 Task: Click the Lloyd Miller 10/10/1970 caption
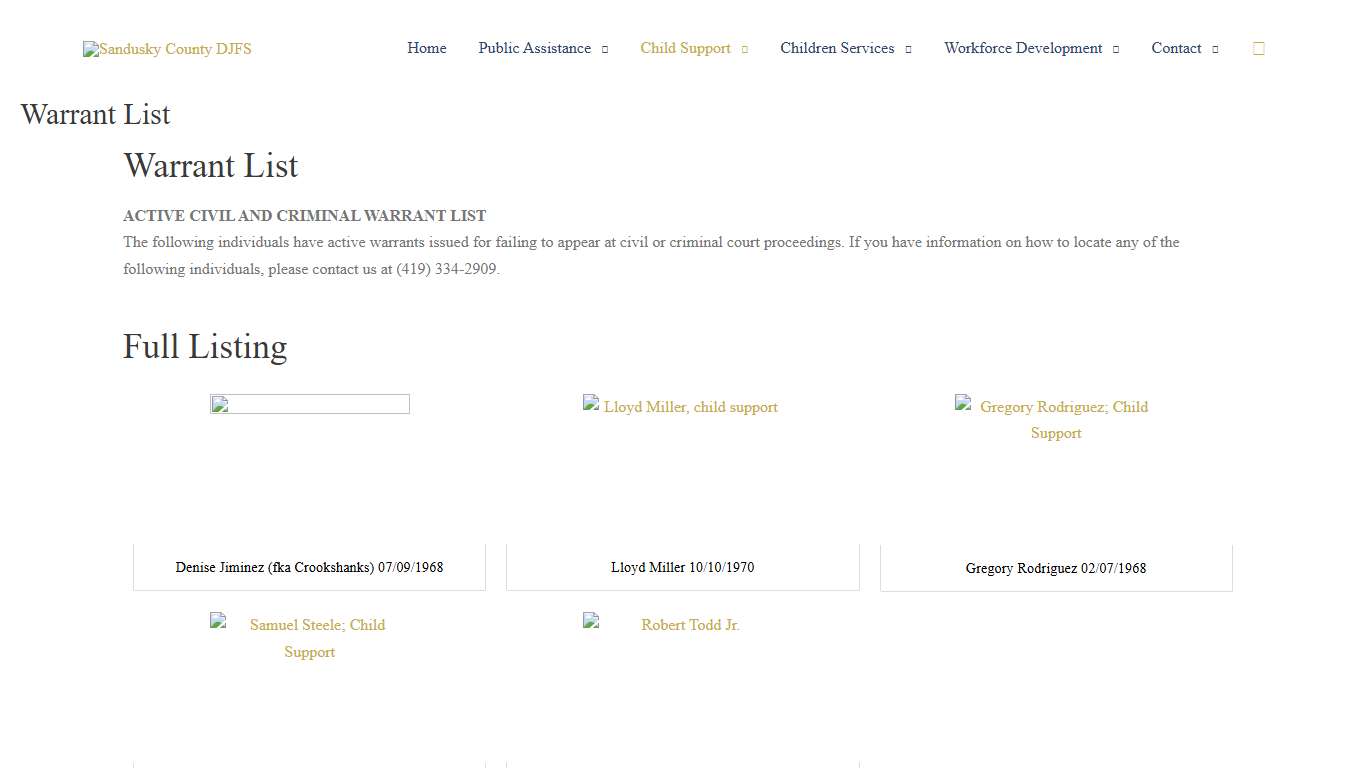tap(682, 567)
